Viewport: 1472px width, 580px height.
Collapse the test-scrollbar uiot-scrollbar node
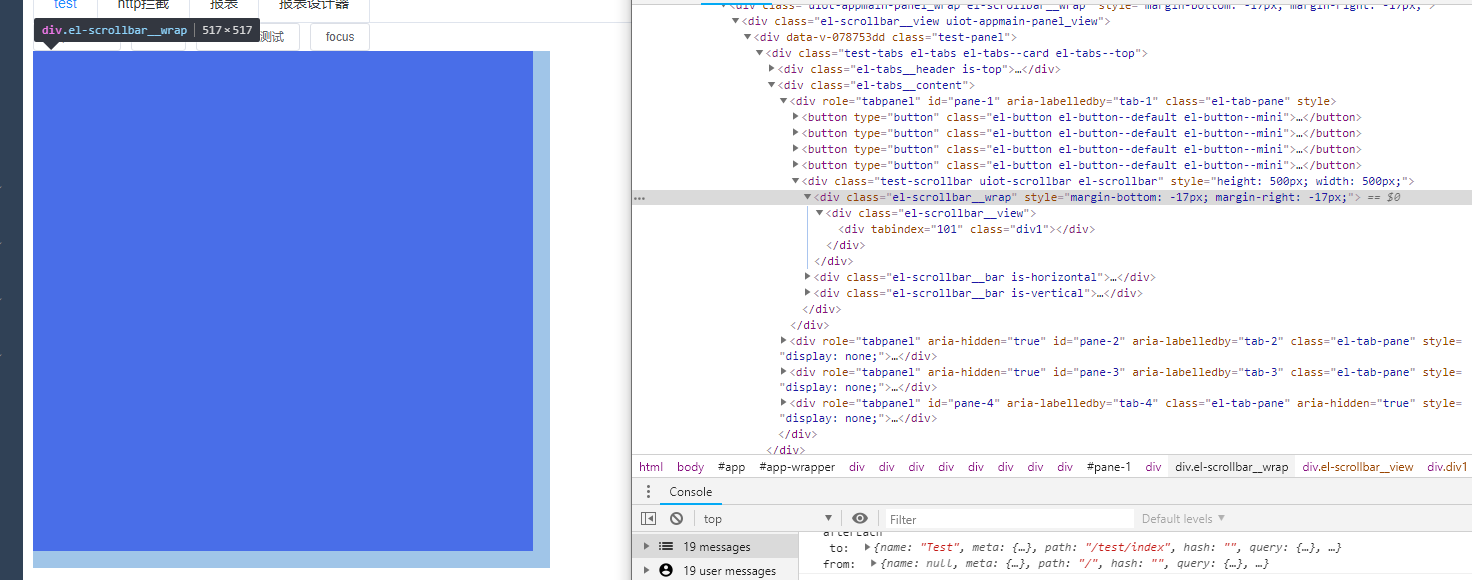tap(796, 181)
